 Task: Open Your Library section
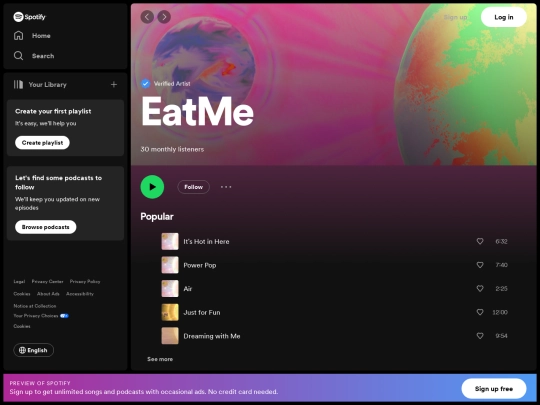point(48,85)
